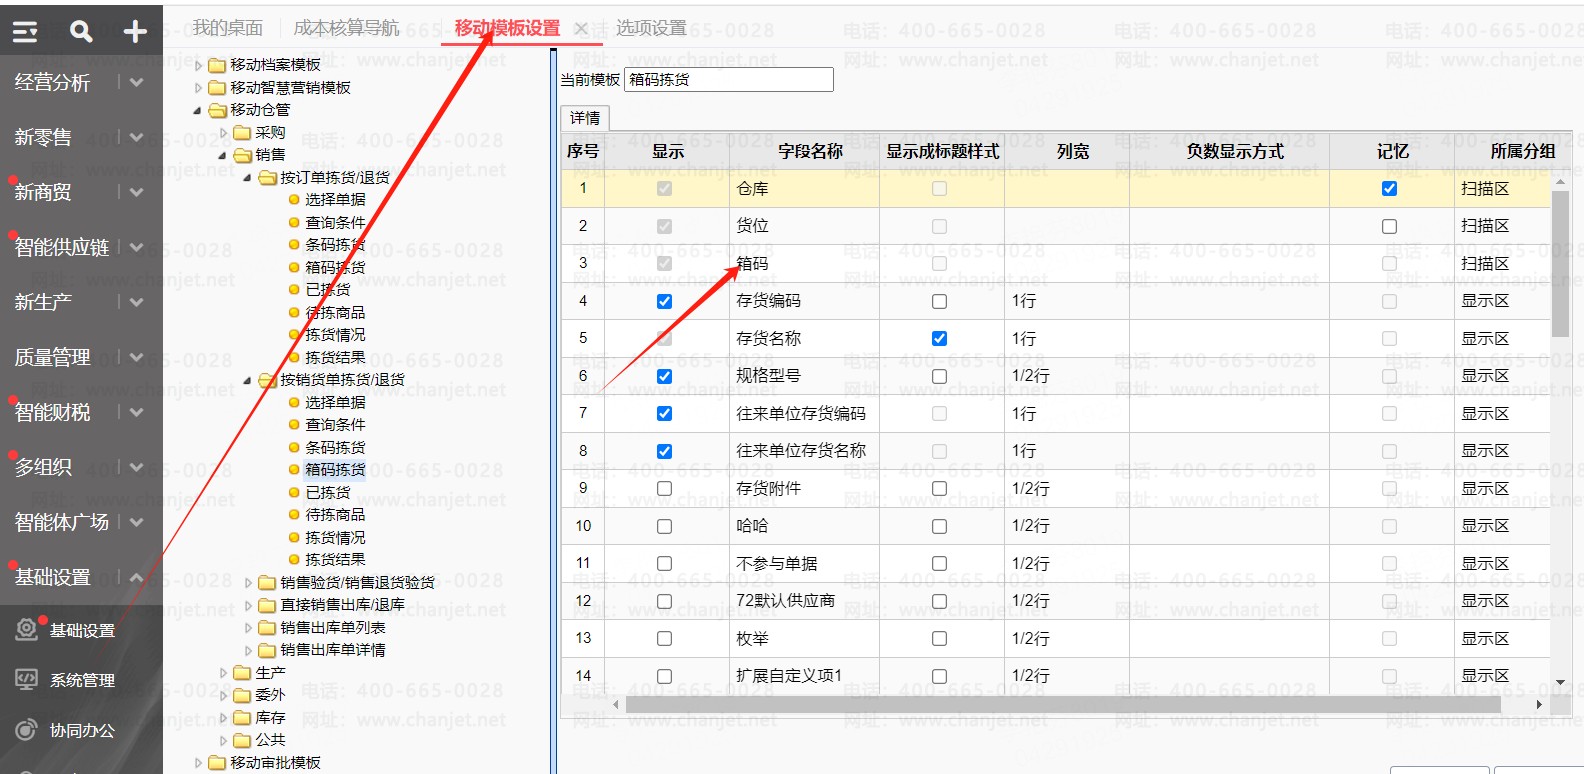1584x774 pixels.
Task: Check the 记忆 checkbox for 货位
Action: pos(1389,226)
